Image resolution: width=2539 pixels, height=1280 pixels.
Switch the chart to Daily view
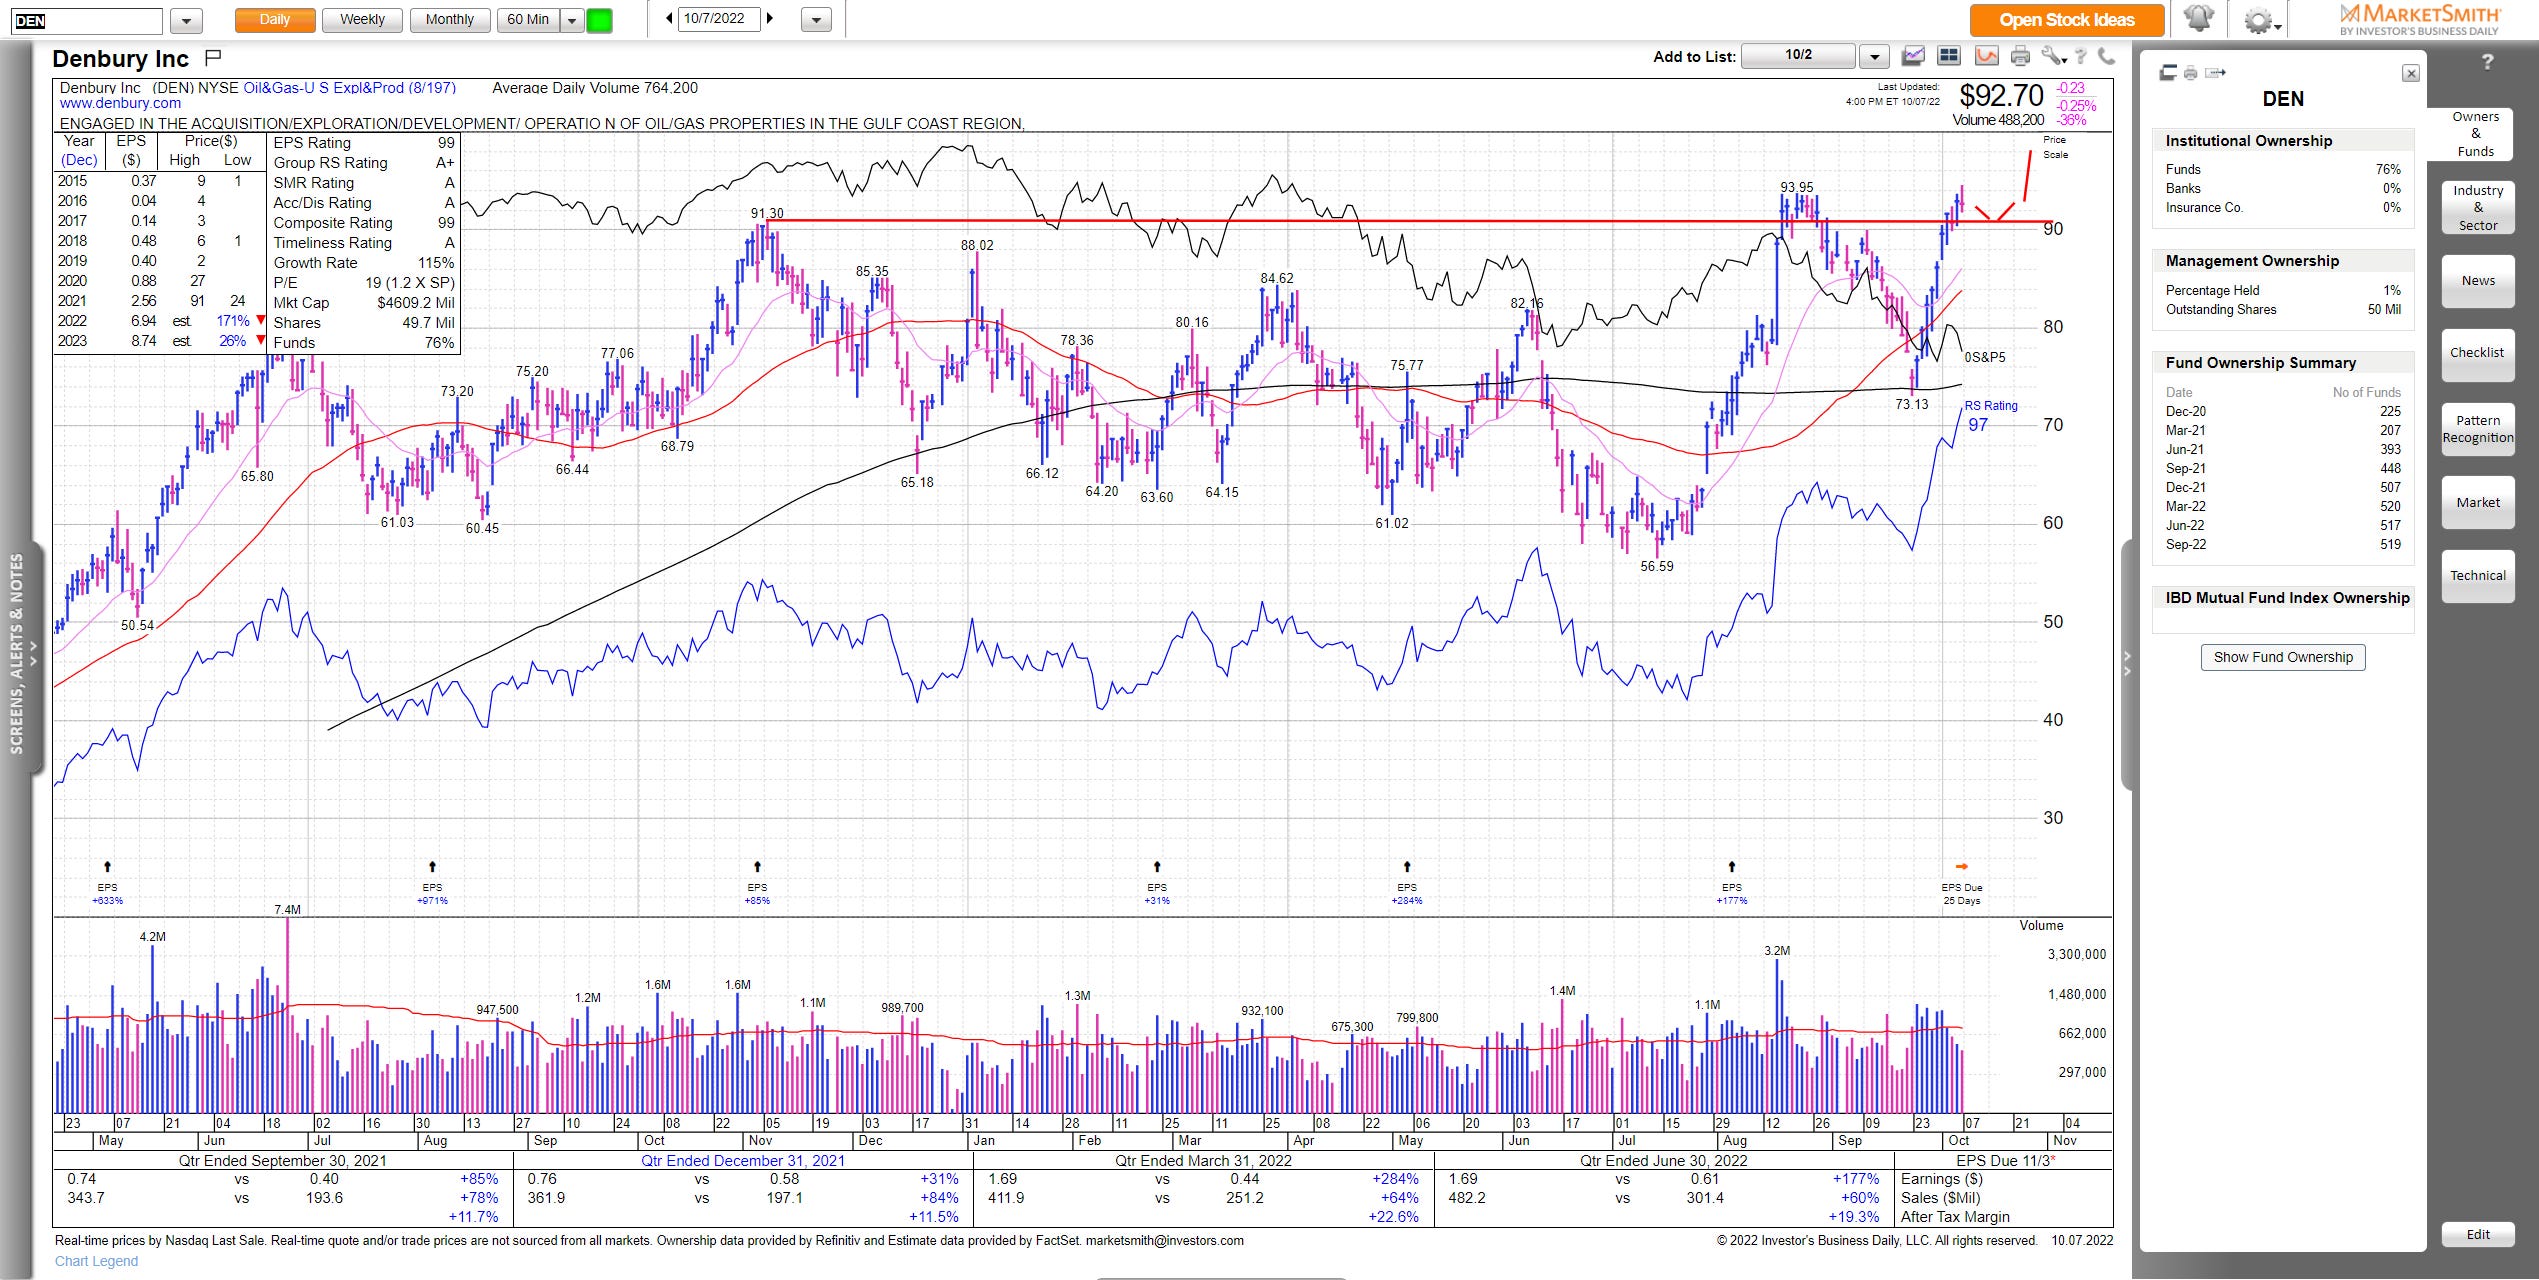point(275,20)
